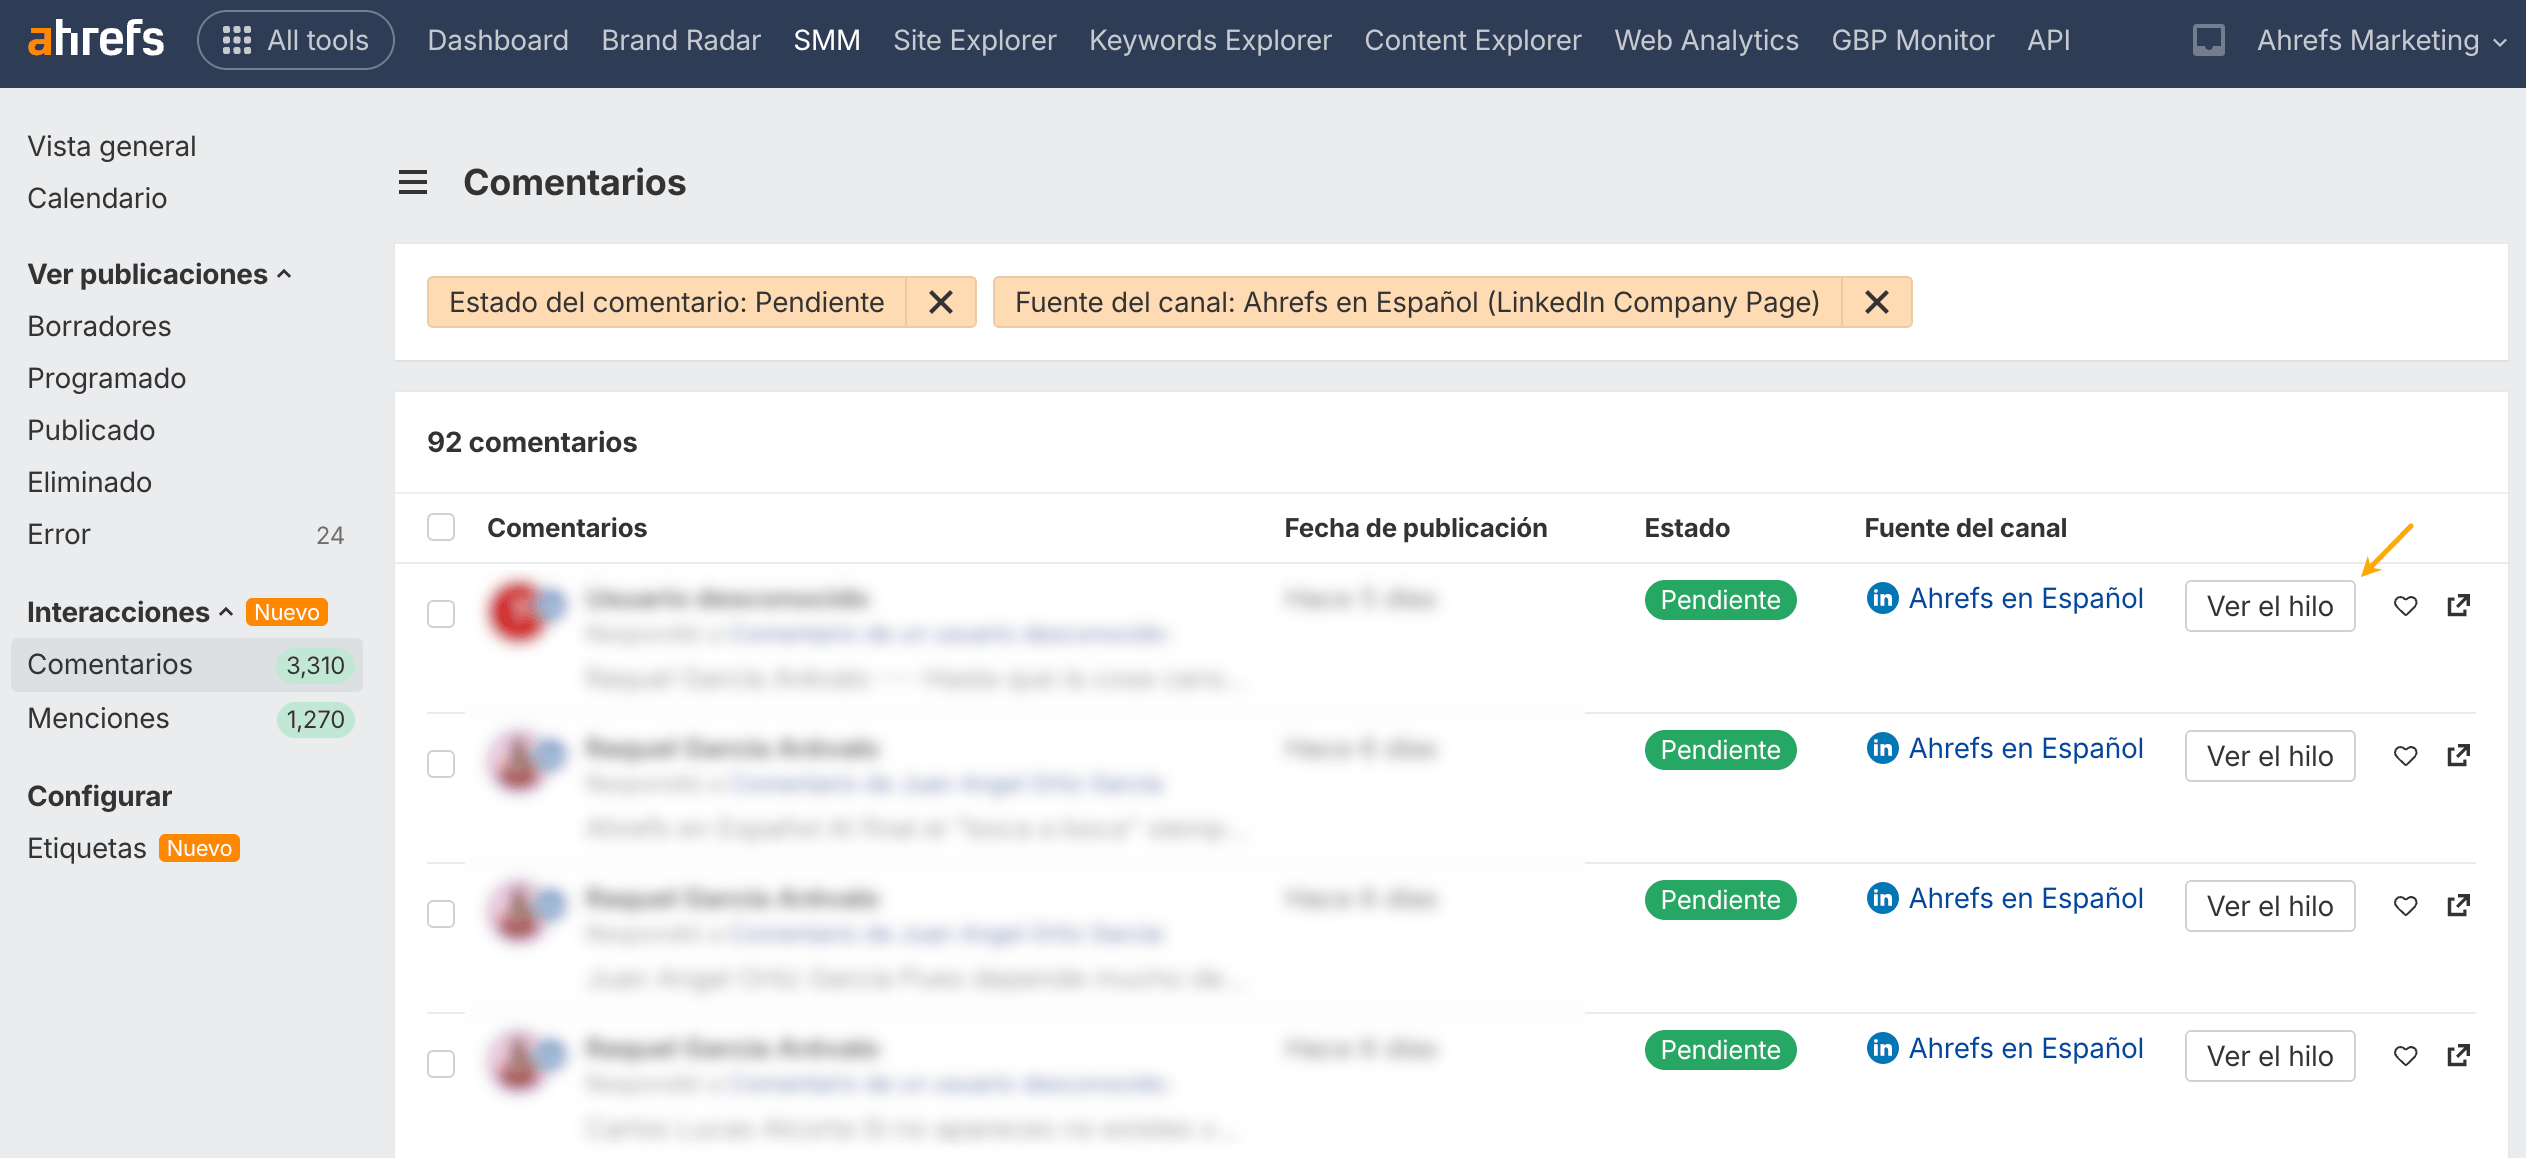The image size is (2526, 1160).
Task: Click LinkedIn icon in third comment row
Action: [1882, 898]
